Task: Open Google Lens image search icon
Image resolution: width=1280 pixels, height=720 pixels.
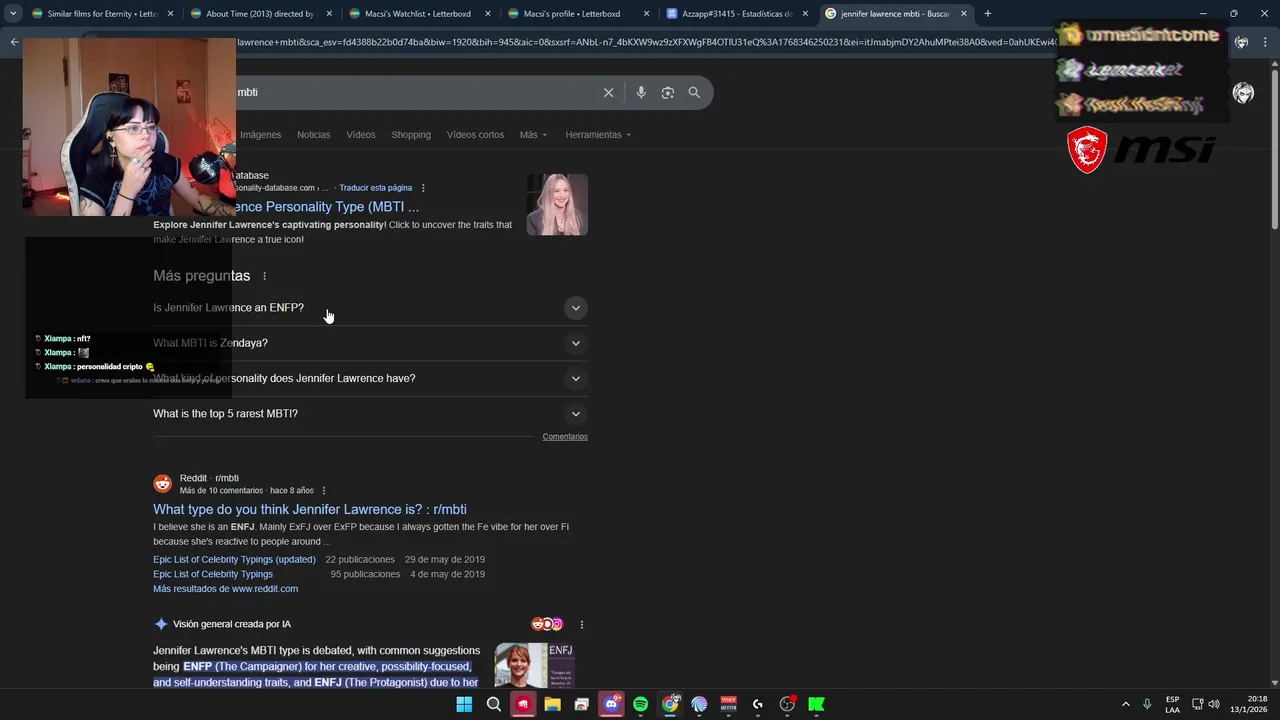Action: (668, 92)
